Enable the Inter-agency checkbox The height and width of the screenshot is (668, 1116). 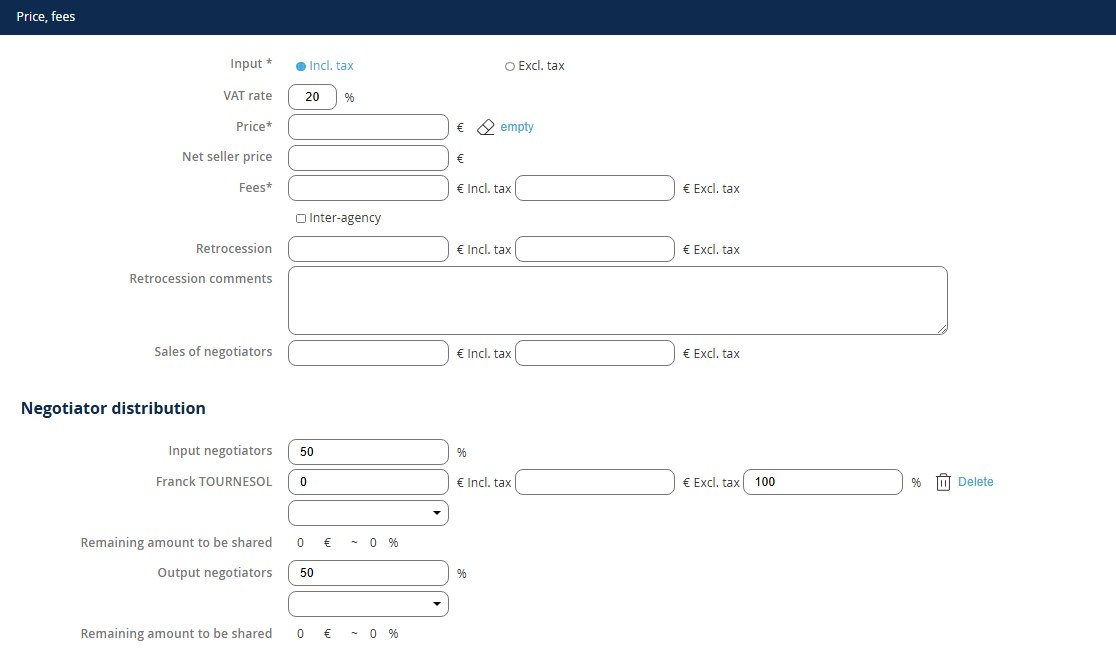[x=301, y=218]
